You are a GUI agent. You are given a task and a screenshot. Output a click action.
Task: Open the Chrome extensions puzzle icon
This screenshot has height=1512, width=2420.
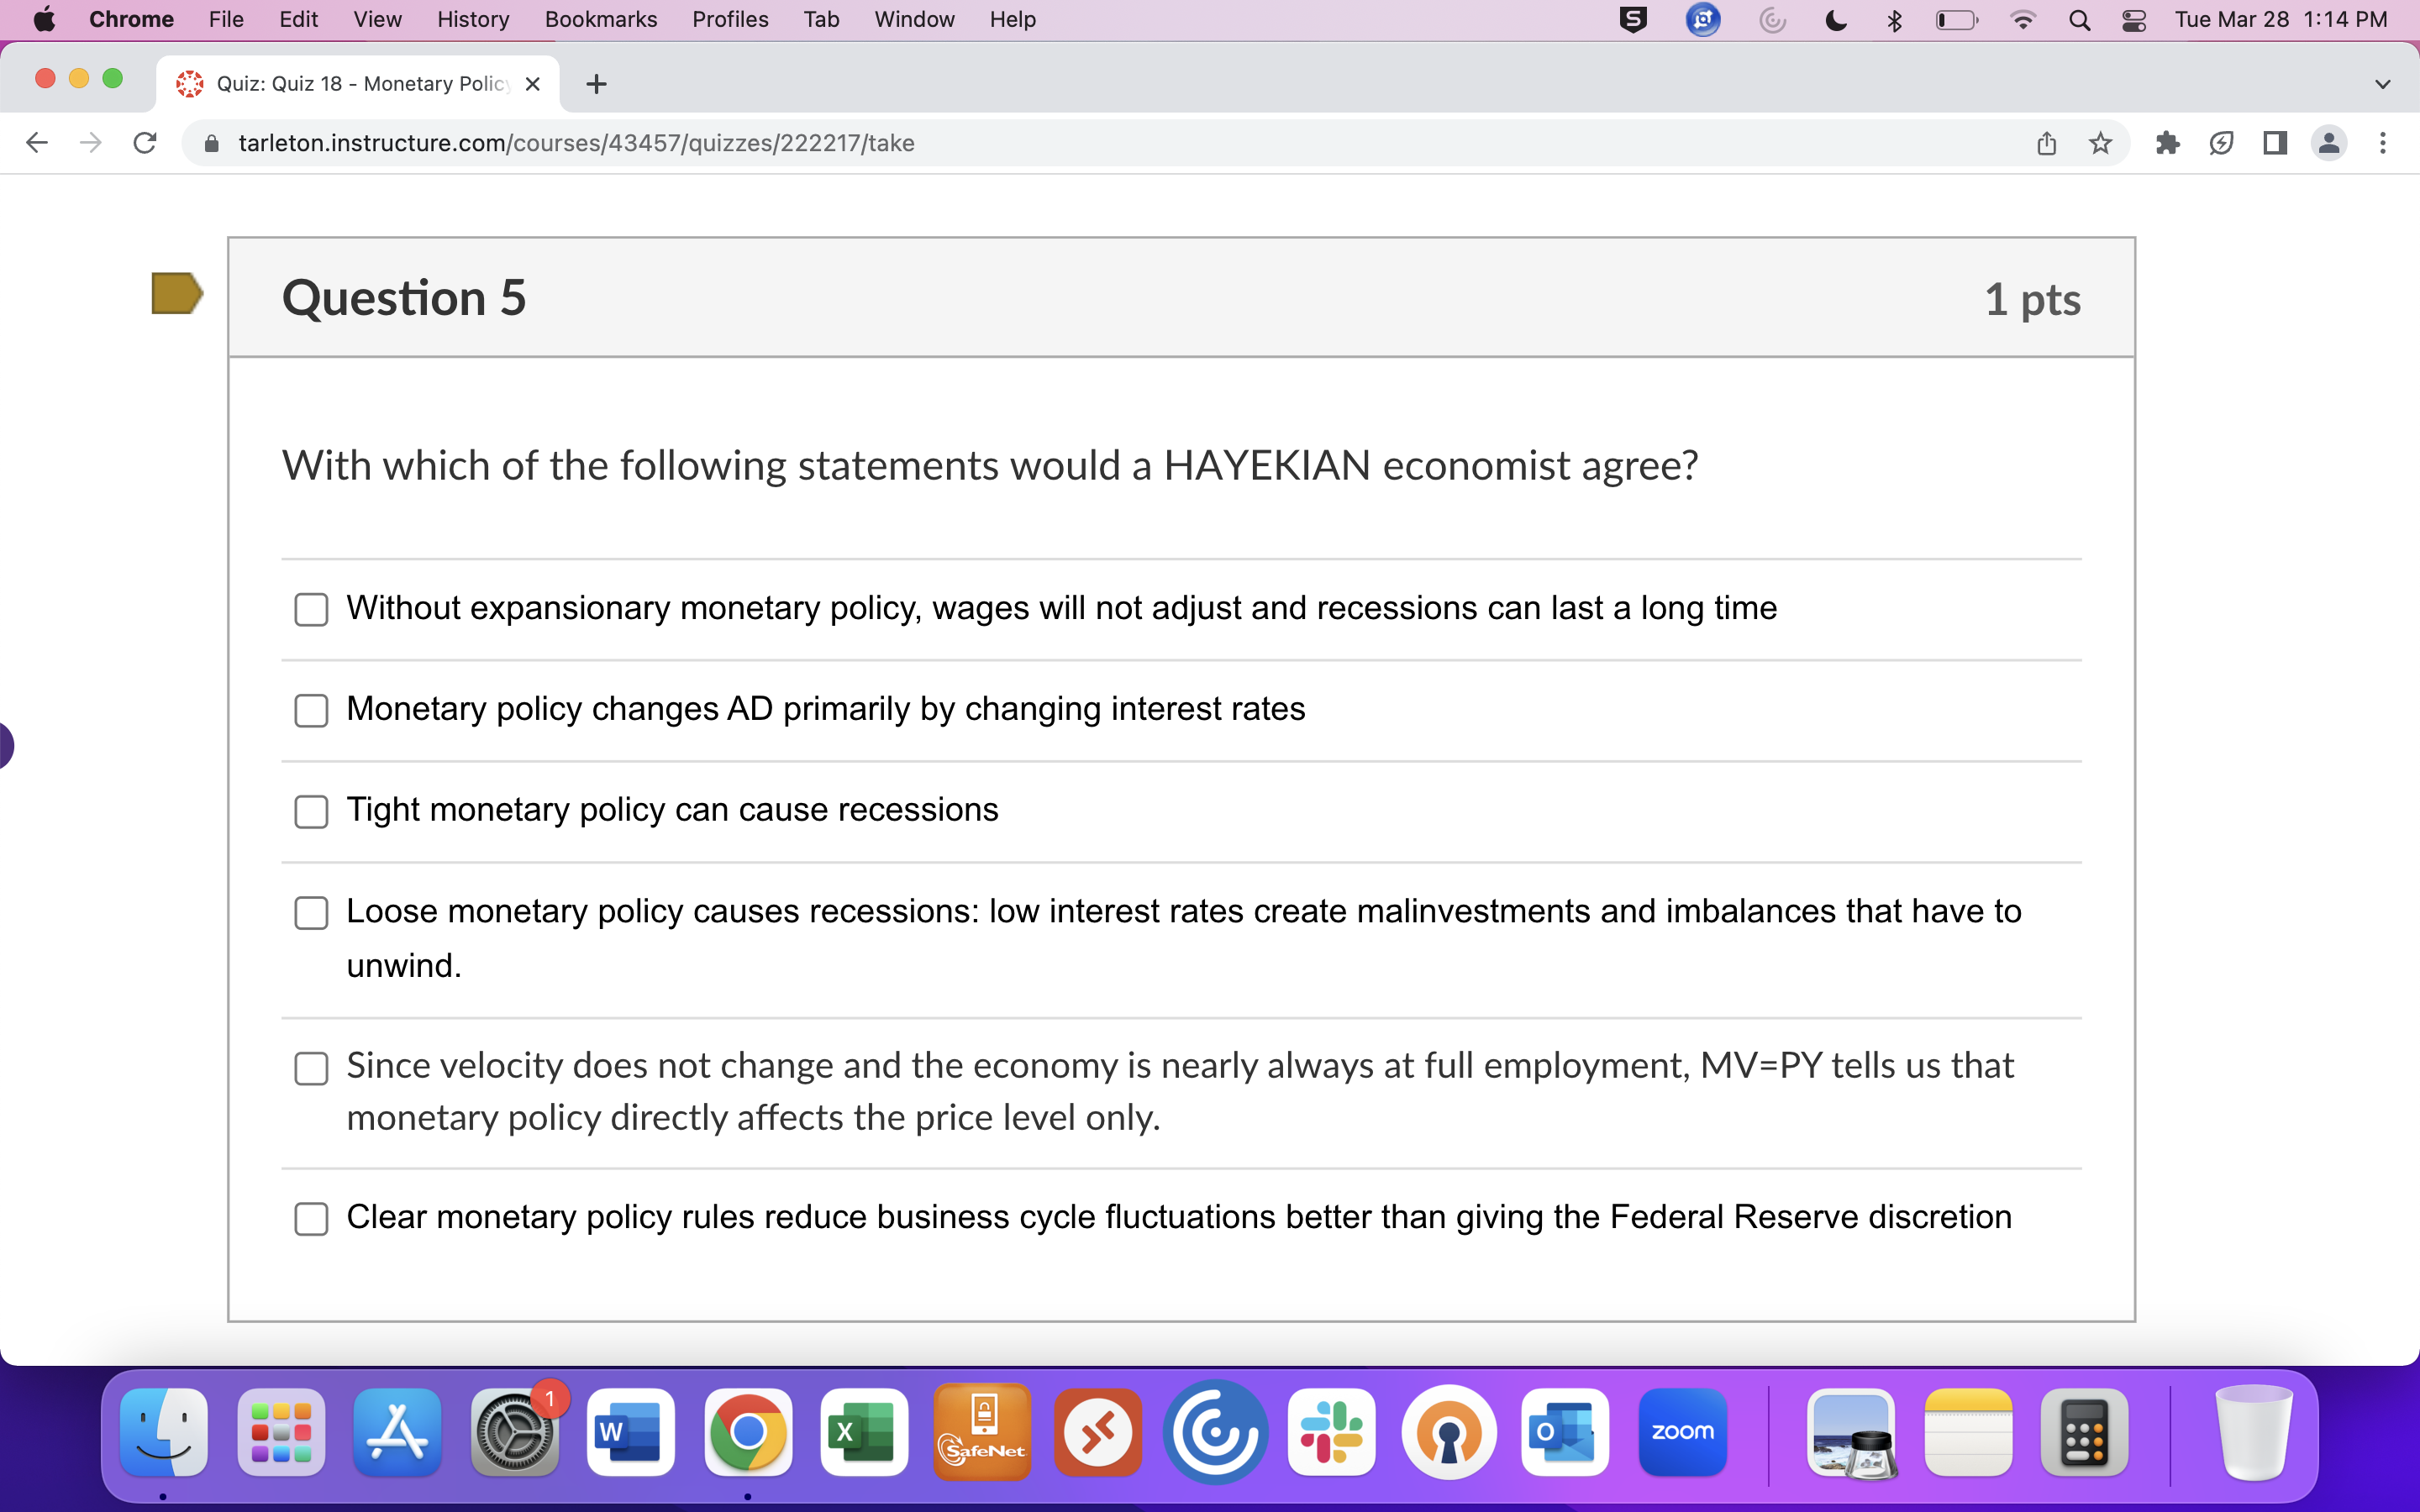(2166, 143)
